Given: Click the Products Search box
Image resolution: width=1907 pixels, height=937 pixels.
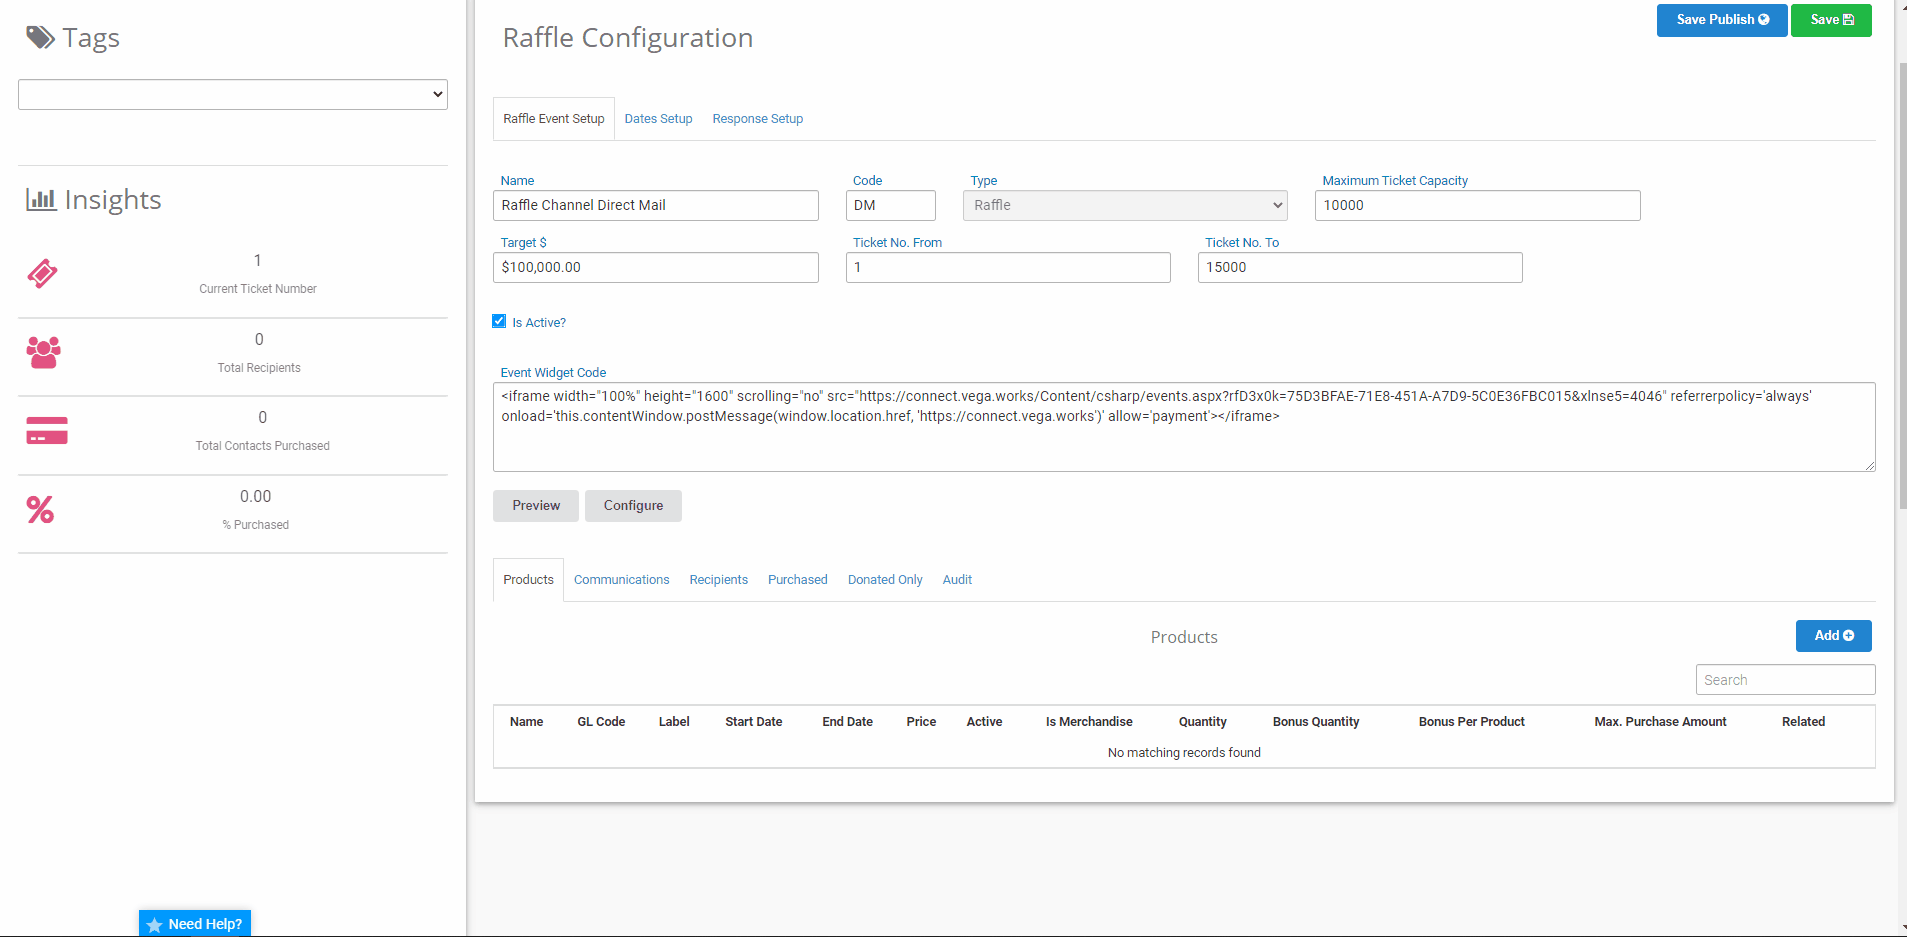Looking at the screenshot, I should 1786,680.
